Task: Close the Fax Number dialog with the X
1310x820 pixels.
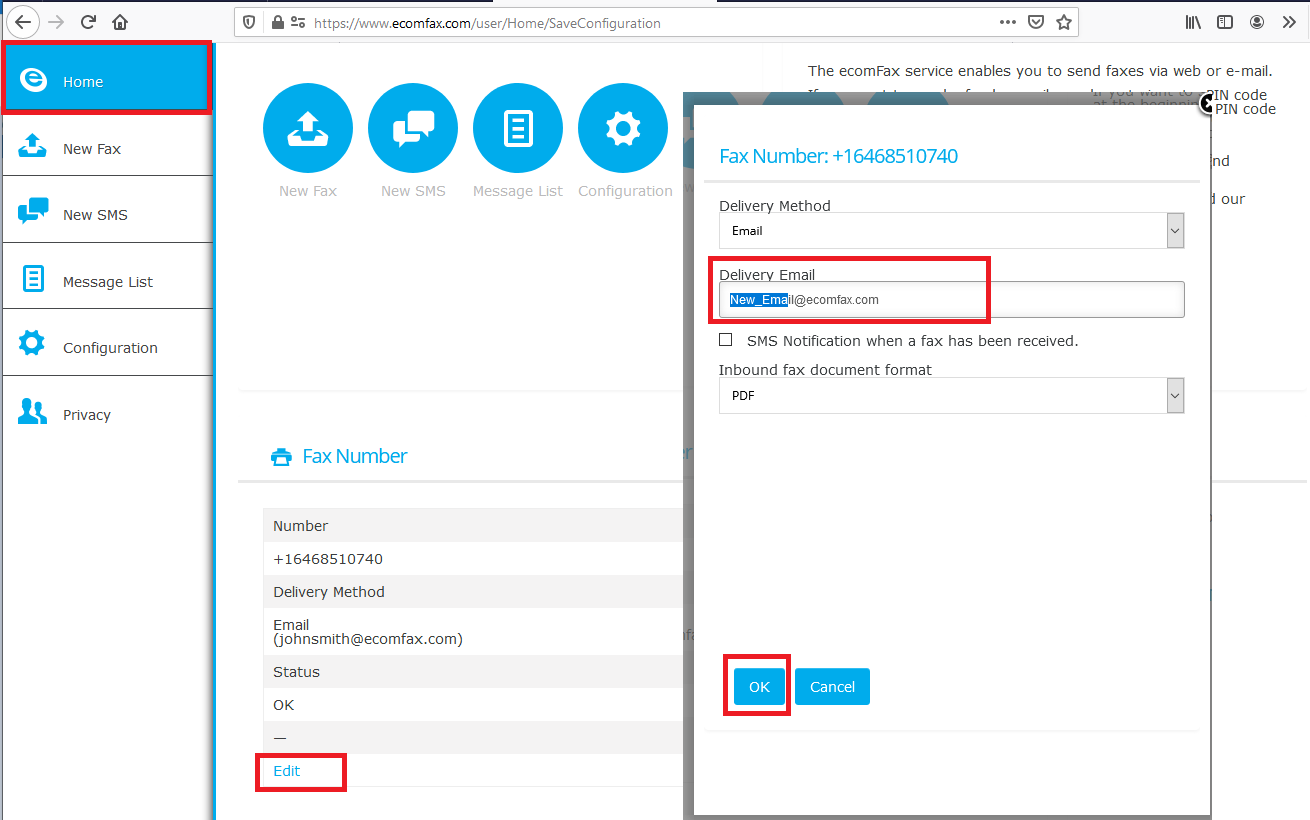Action: point(1207,104)
